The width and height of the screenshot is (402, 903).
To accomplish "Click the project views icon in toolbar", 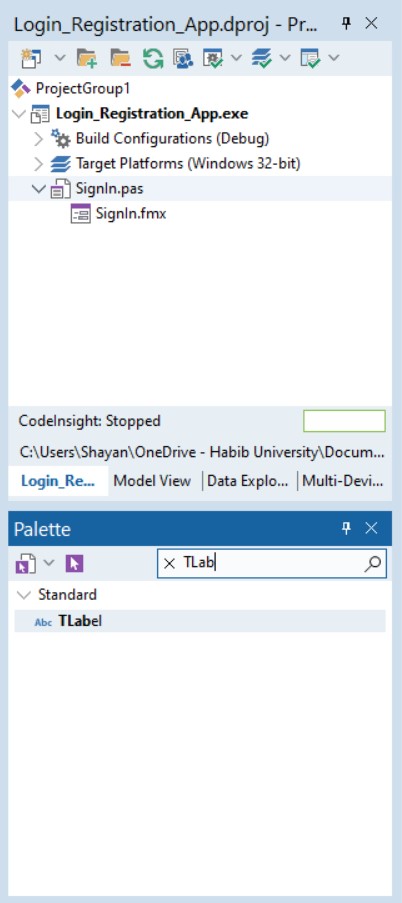I will [183, 58].
